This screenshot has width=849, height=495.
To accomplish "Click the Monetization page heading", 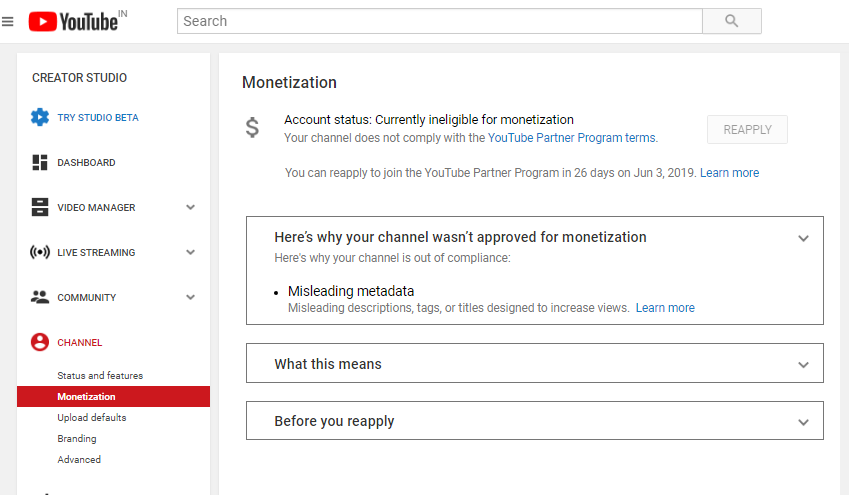I will tap(289, 82).
